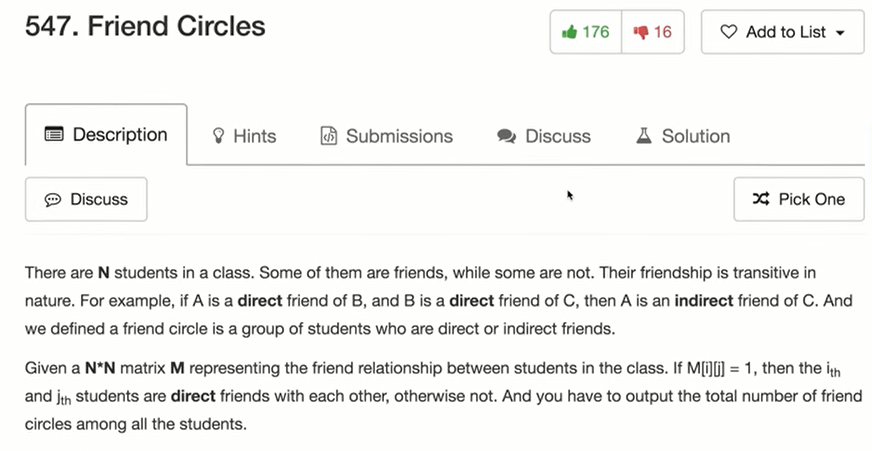This screenshot has height=451, width=872.
Task: Click the shuffle icon on Pick One
Action: pos(761,199)
